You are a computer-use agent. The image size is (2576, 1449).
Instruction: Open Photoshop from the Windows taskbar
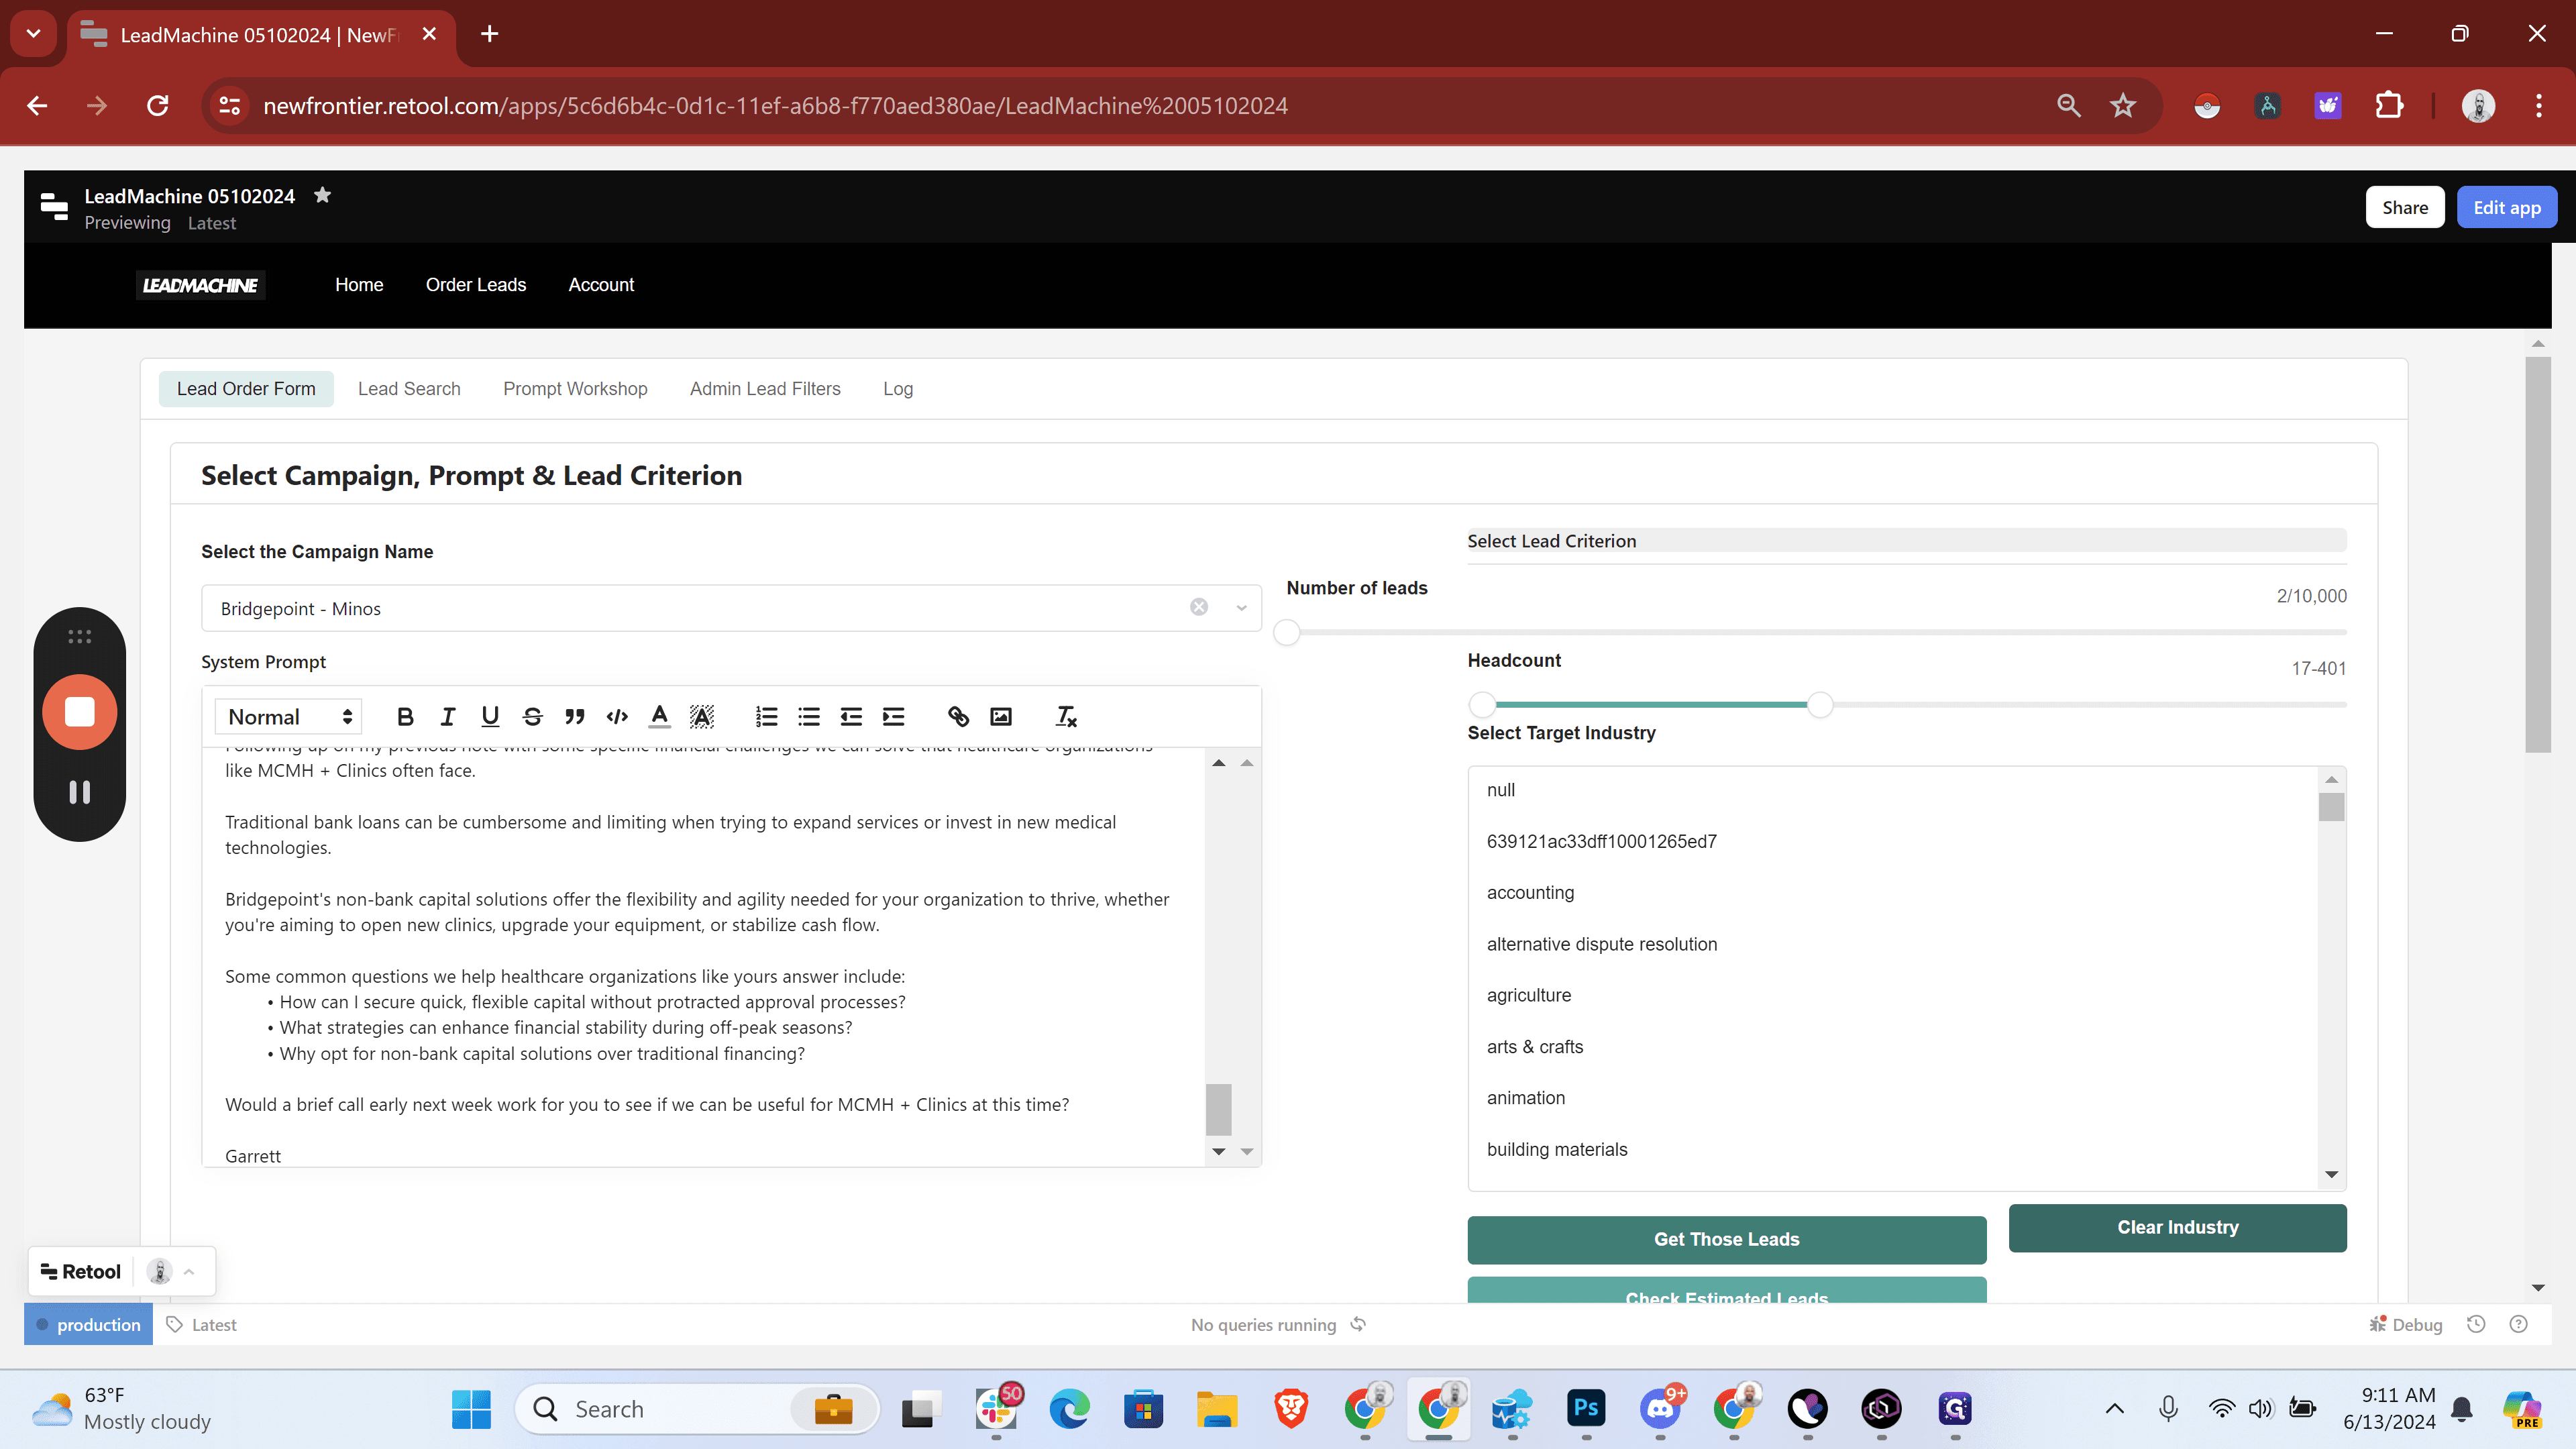pos(1586,1408)
